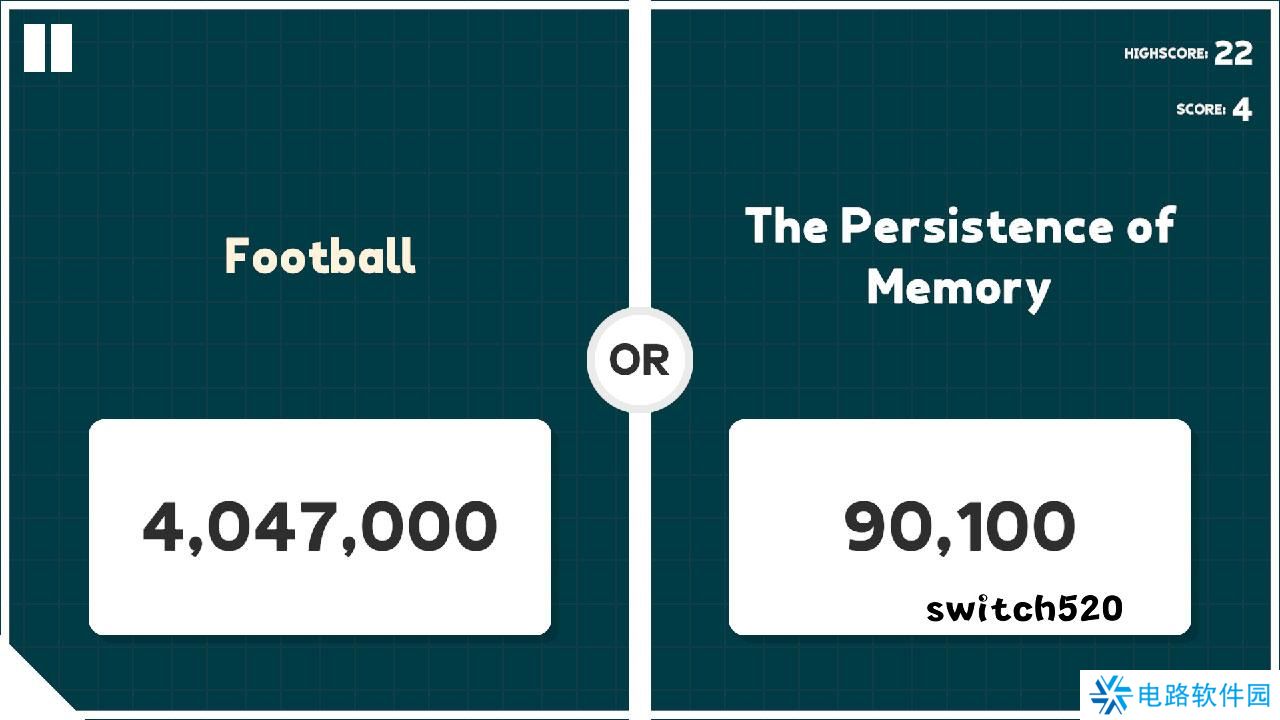Click the HIGHSCORE label

[1165, 54]
